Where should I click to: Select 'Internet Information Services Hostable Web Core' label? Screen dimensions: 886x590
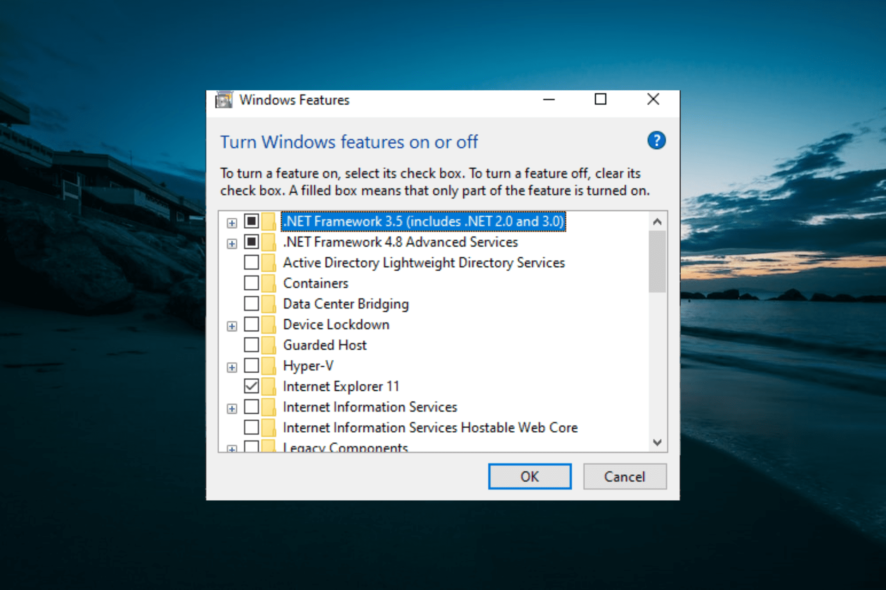coord(430,428)
